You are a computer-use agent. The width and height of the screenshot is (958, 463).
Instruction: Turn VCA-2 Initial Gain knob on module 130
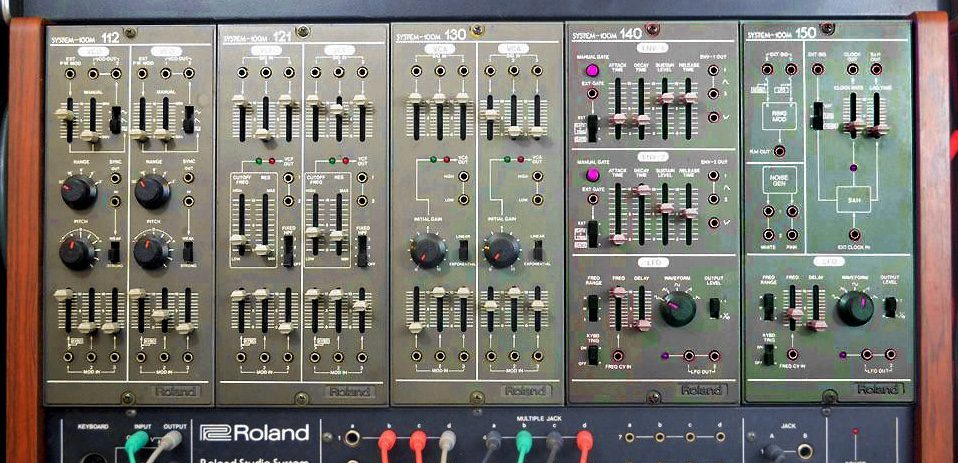502,250
